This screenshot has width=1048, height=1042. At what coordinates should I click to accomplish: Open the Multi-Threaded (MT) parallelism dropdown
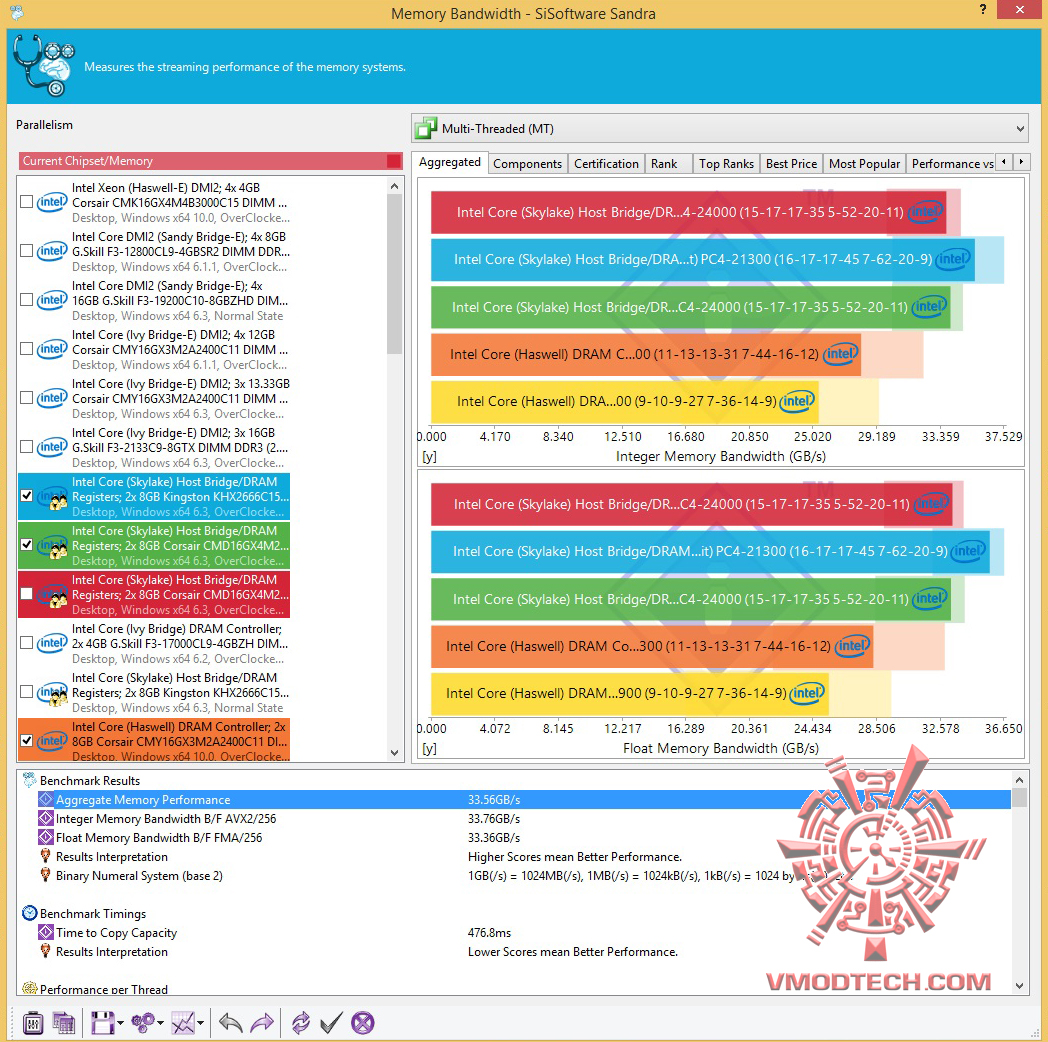click(720, 128)
